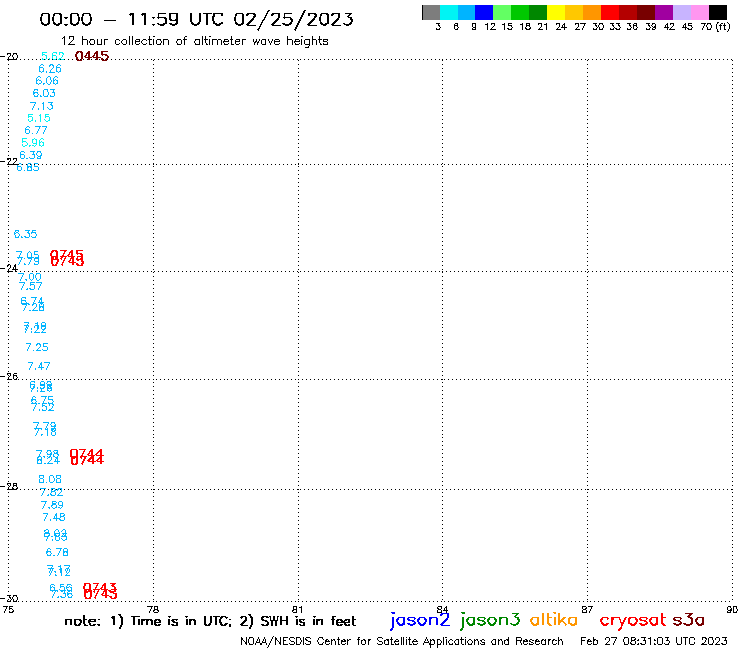Screen dimensions: 740x650
Task: Select the 6.06 wave height reading
Action: [x=47, y=81]
